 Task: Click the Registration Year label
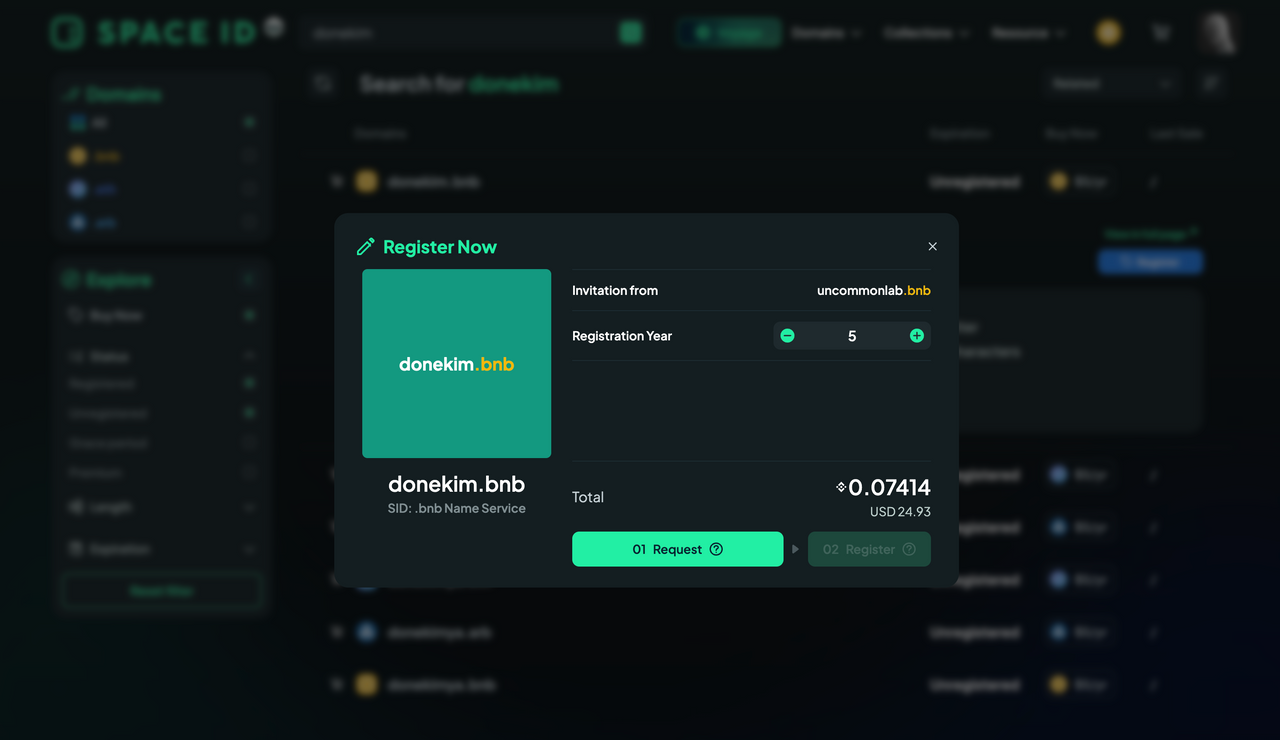click(x=622, y=336)
